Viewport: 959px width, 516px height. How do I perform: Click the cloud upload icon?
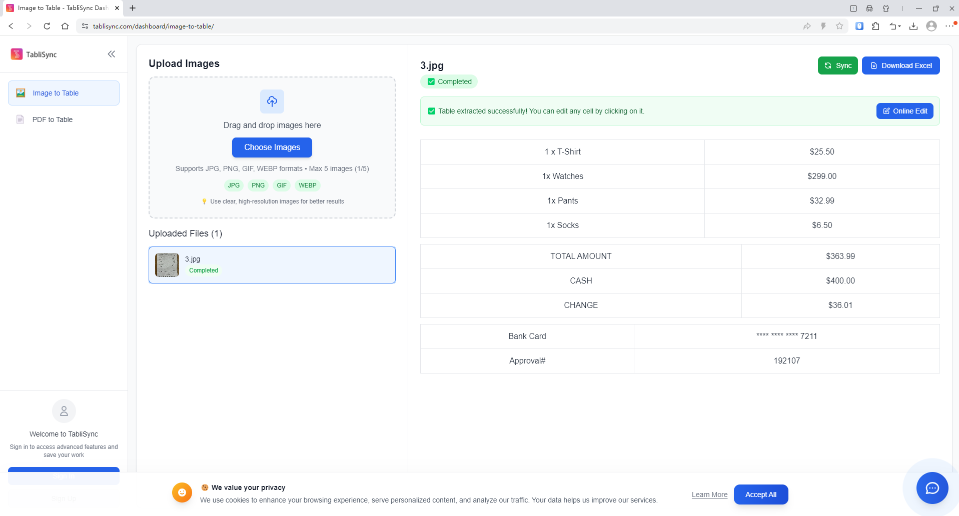click(272, 101)
